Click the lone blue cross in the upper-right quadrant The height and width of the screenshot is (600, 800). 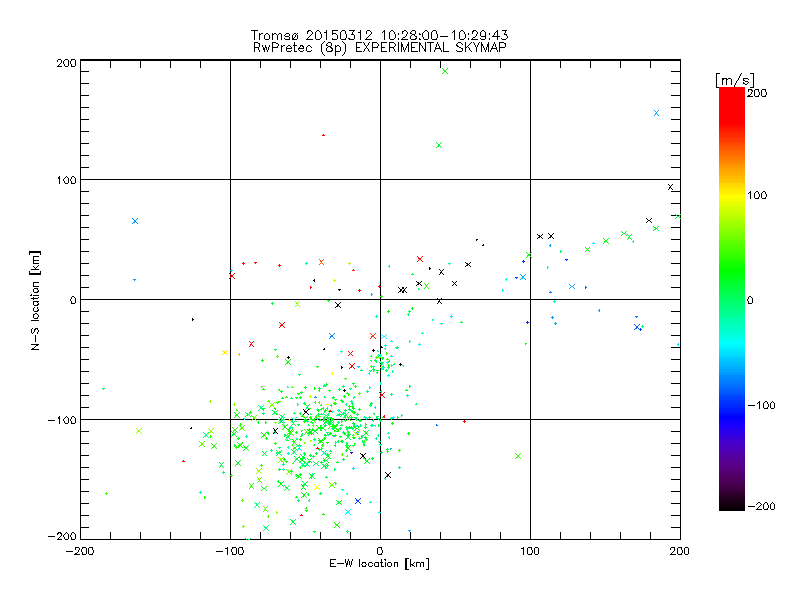coord(656,113)
